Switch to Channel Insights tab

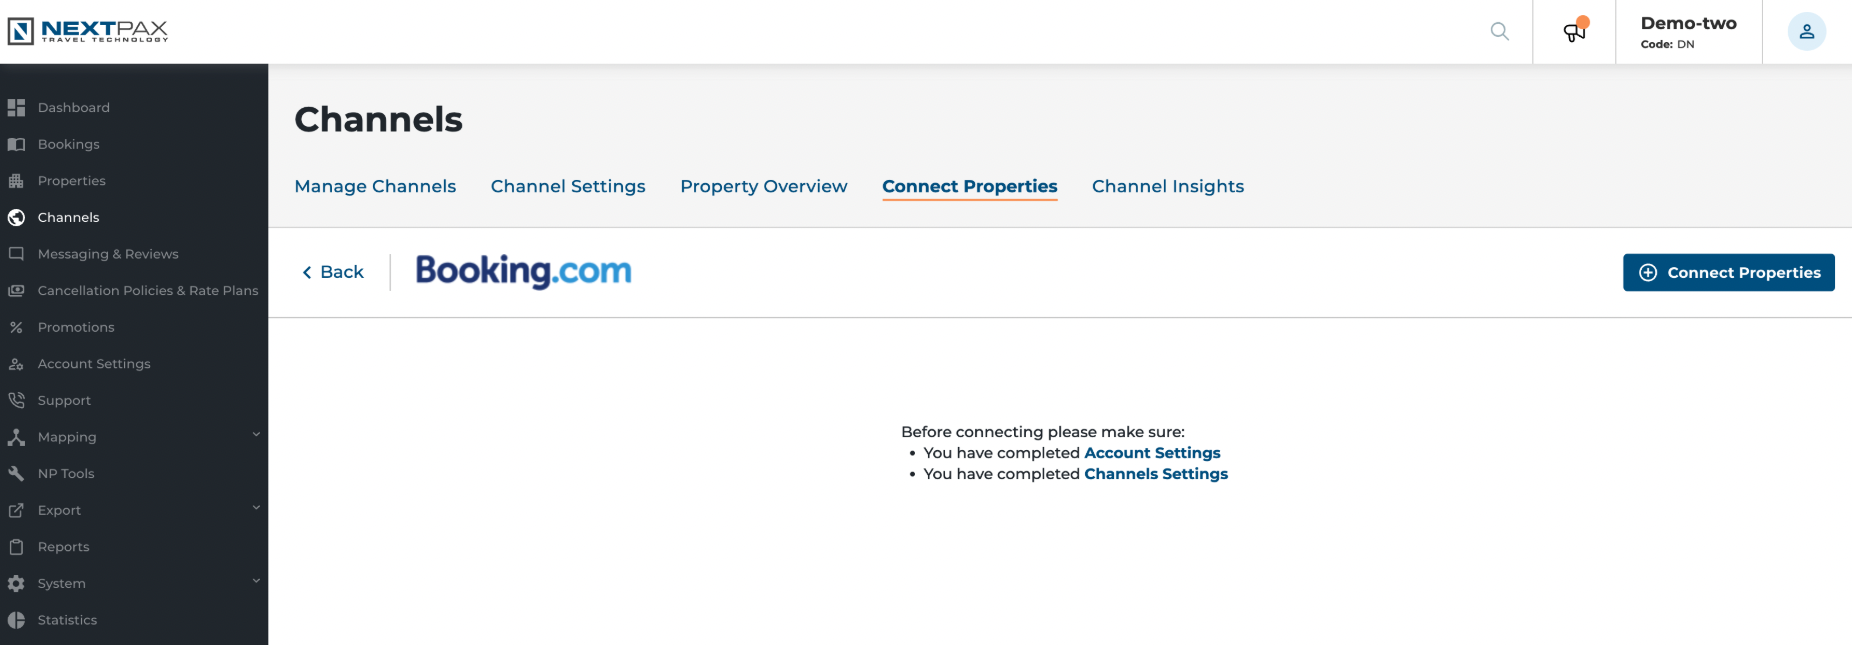tap(1168, 186)
